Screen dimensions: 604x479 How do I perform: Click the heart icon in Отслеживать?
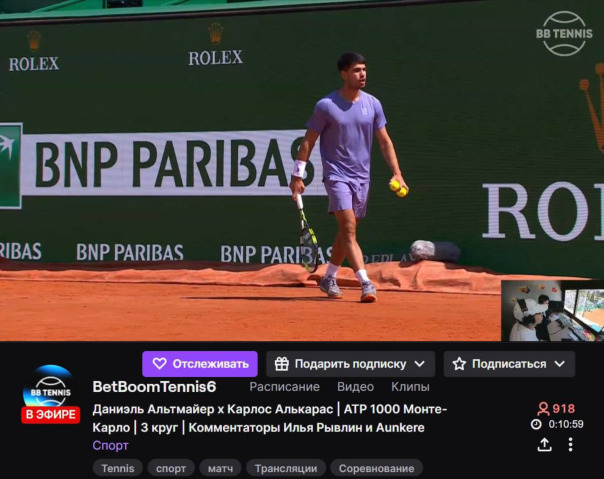(159, 364)
